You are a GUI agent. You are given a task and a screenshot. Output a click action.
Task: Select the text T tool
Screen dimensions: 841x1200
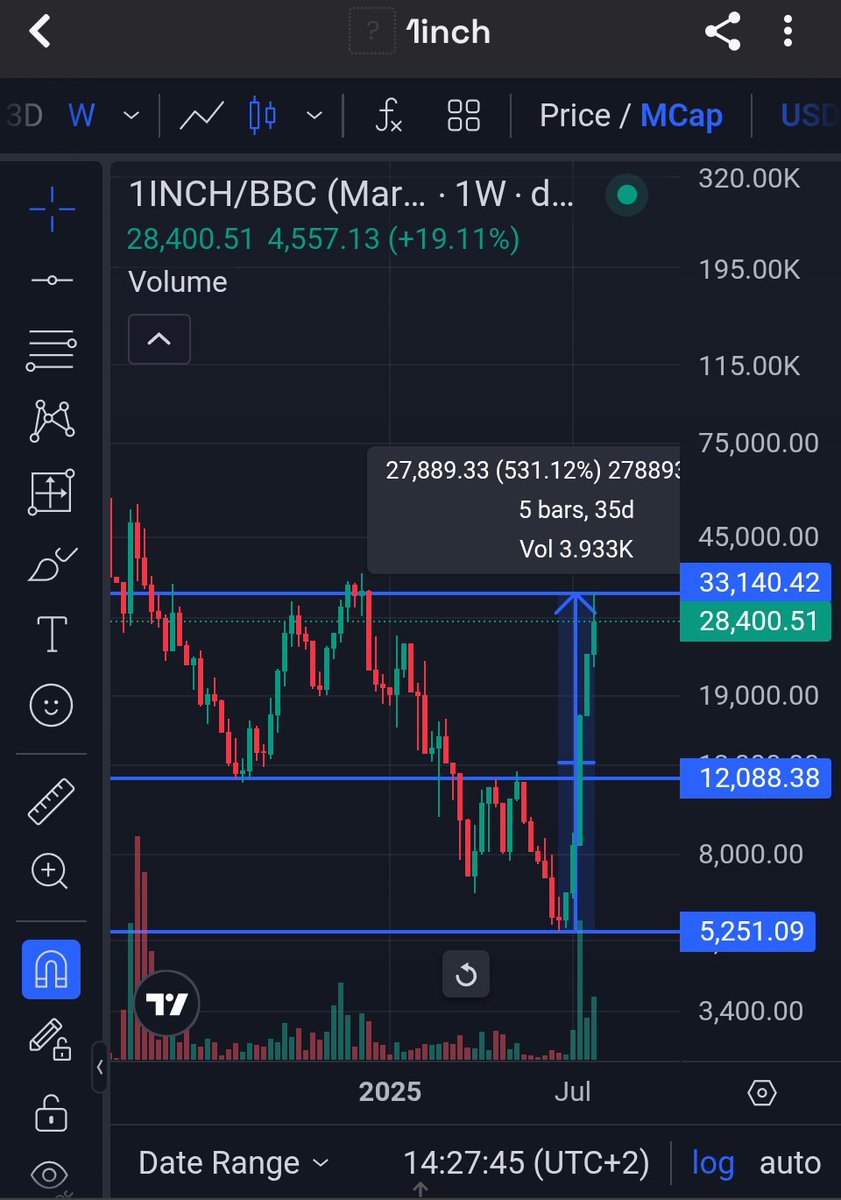pyautogui.click(x=52, y=634)
